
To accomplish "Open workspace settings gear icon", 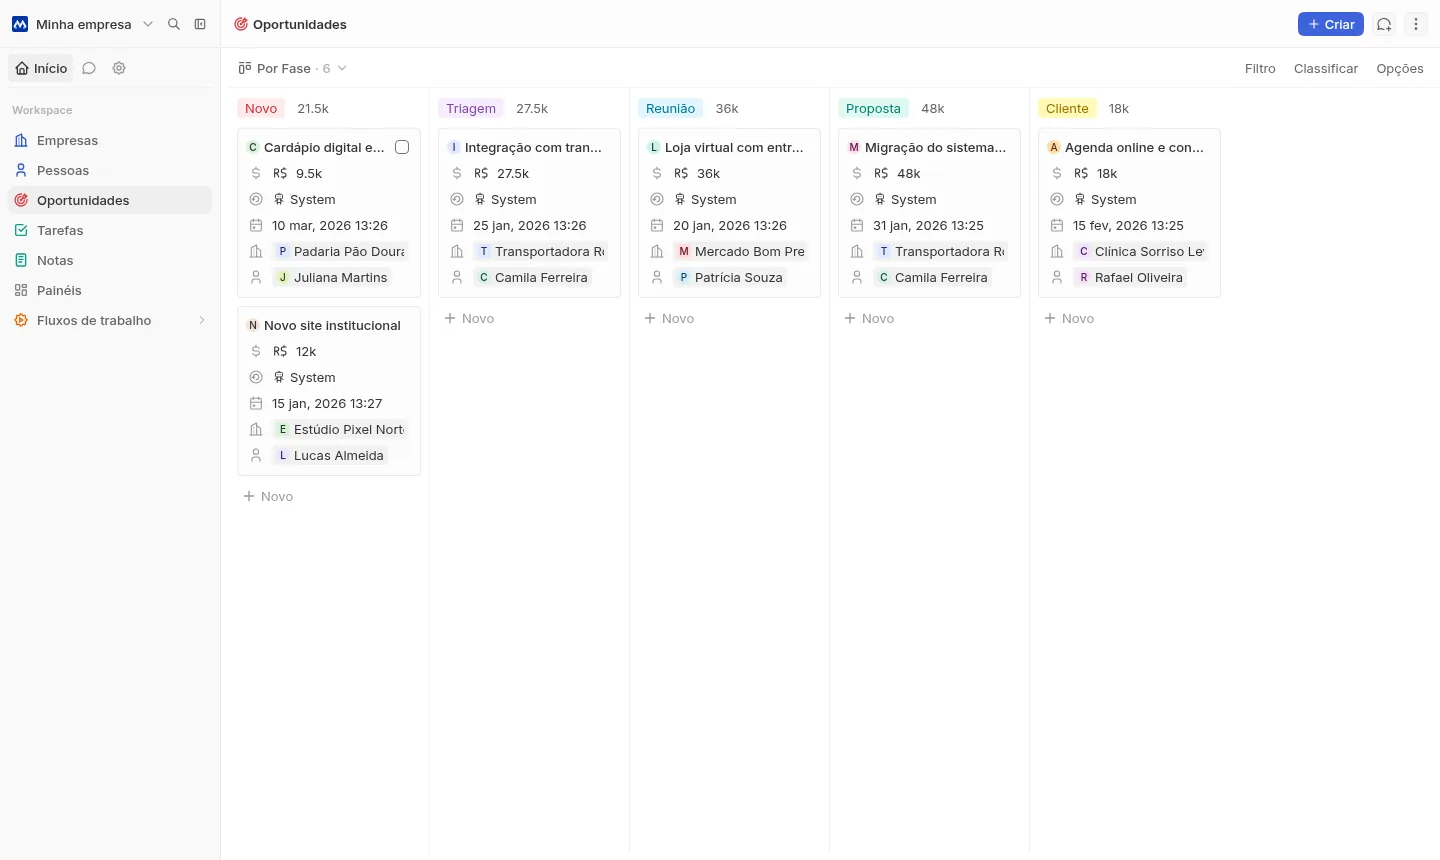I will pos(119,68).
